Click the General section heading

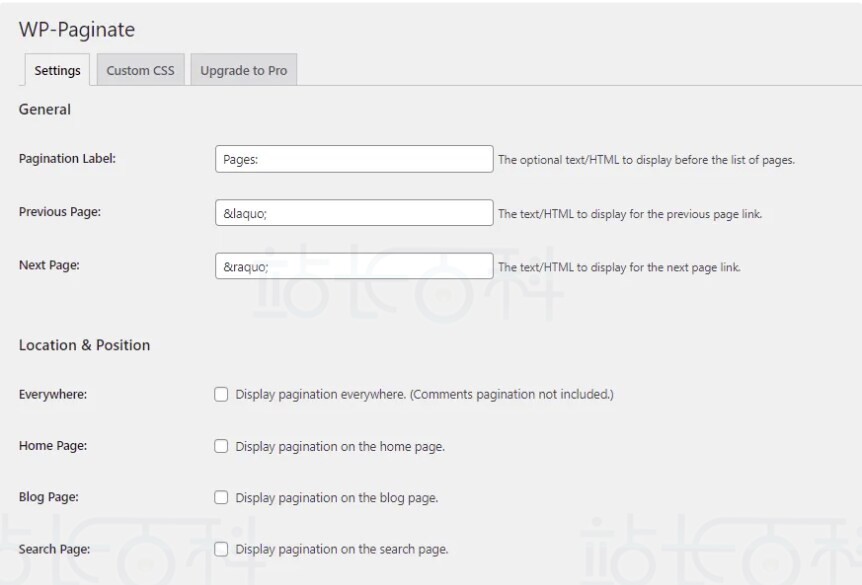pos(45,109)
